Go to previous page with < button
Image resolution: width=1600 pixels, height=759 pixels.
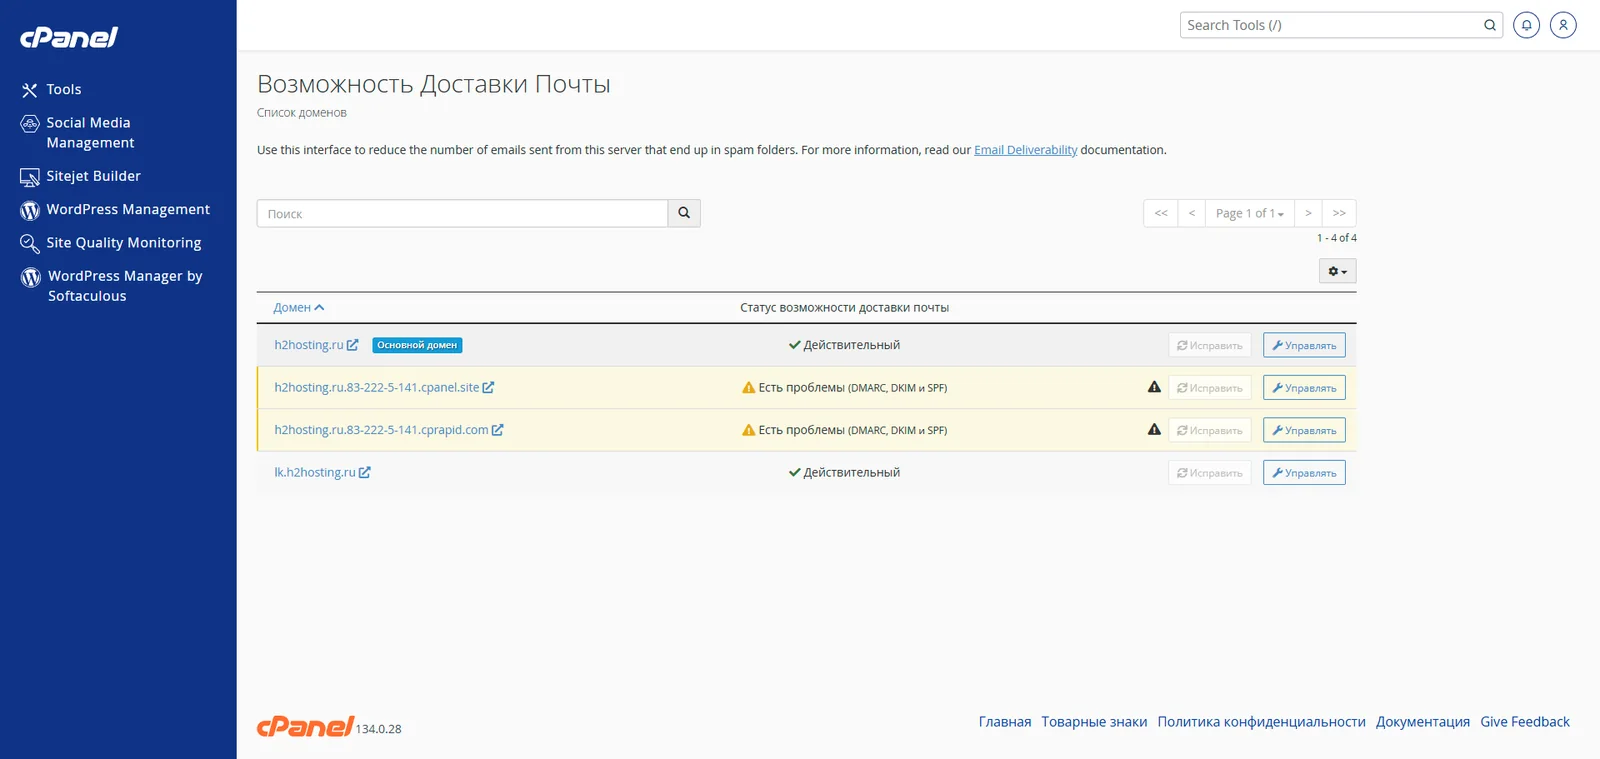(1192, 213)
